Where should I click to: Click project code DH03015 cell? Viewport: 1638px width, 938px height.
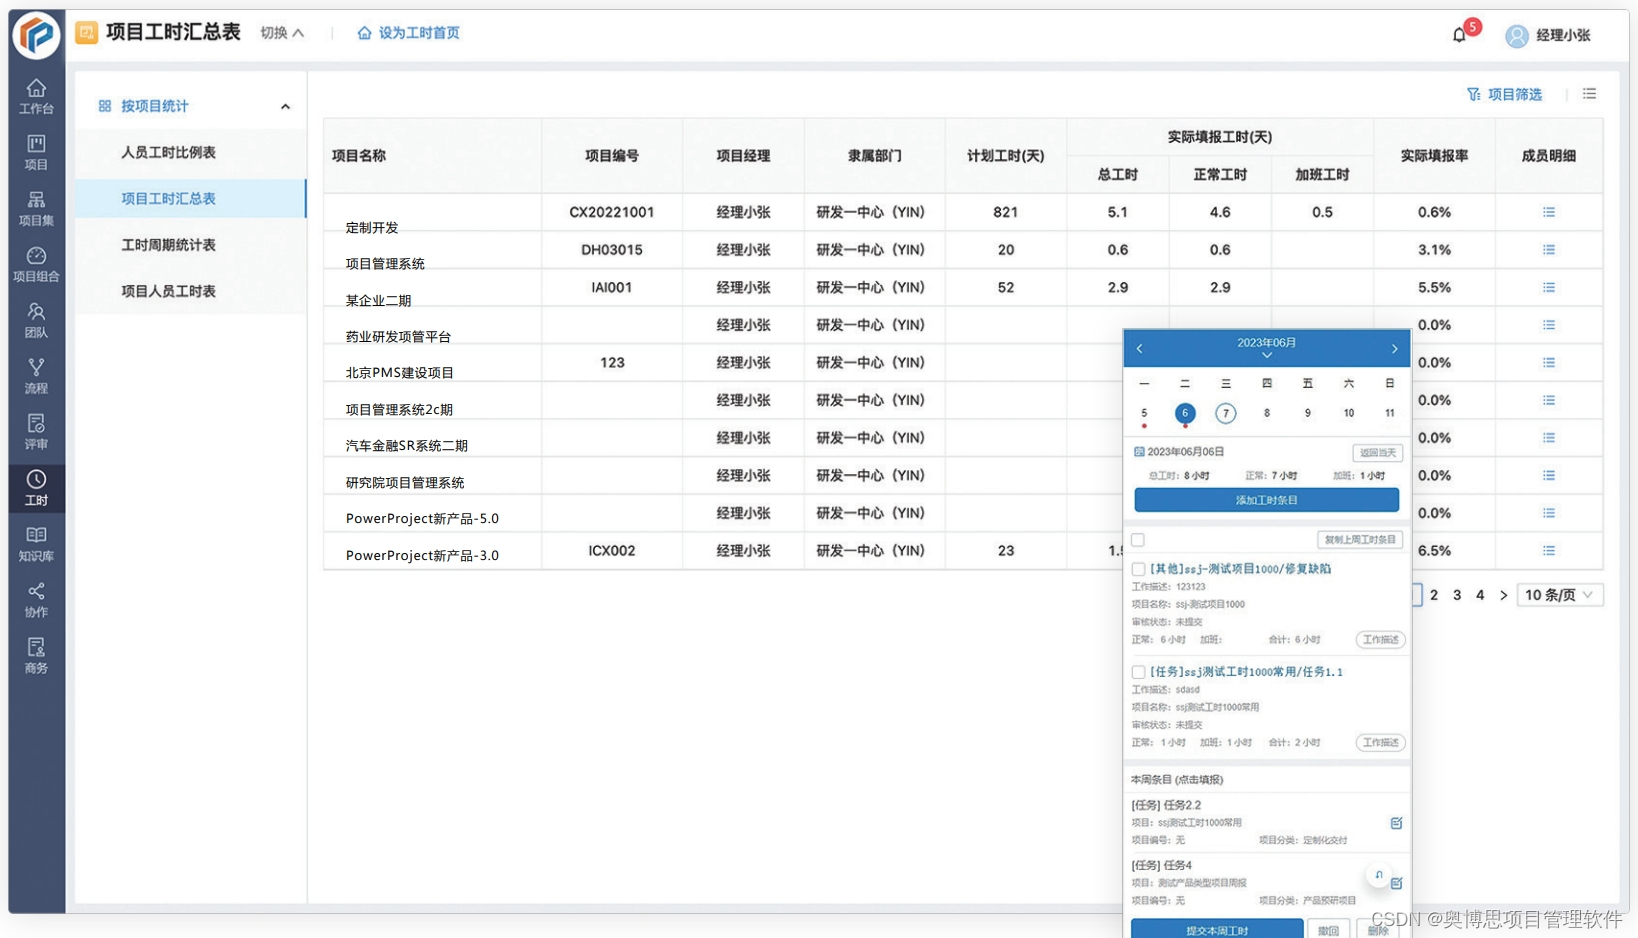pos(612,250)
